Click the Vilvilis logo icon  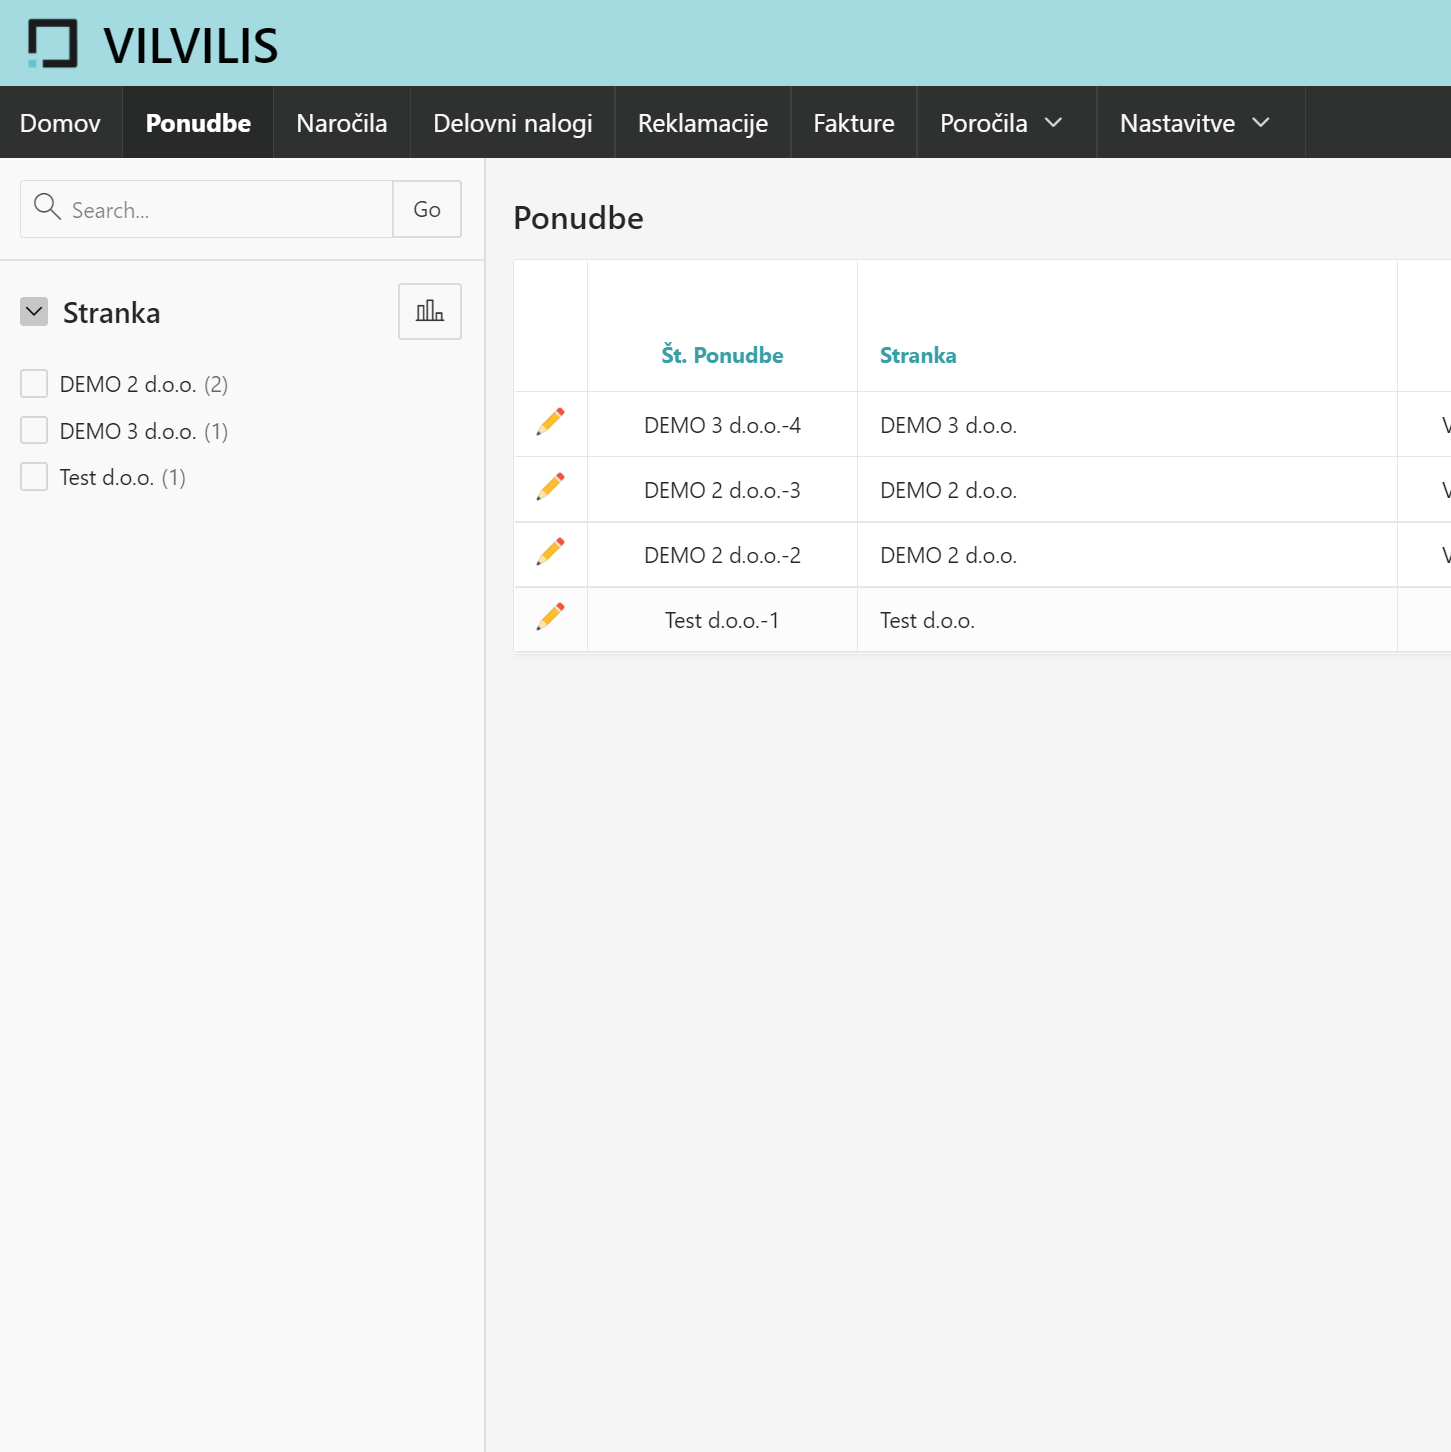point(52,44)
